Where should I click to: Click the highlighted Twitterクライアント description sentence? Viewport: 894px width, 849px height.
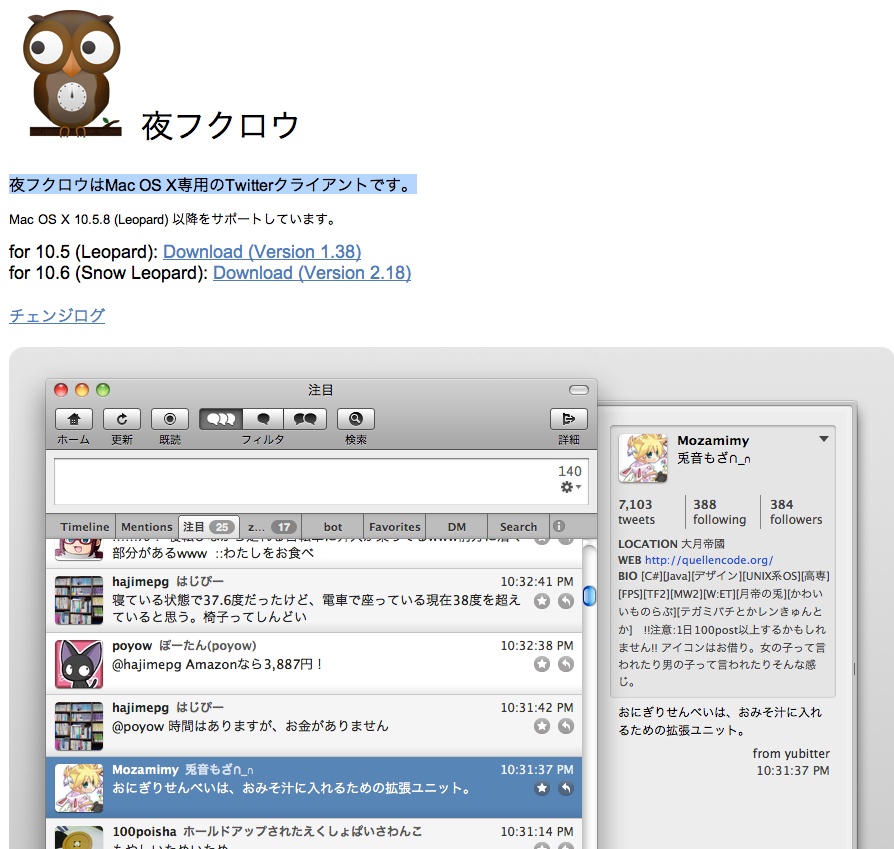[213, 185]
